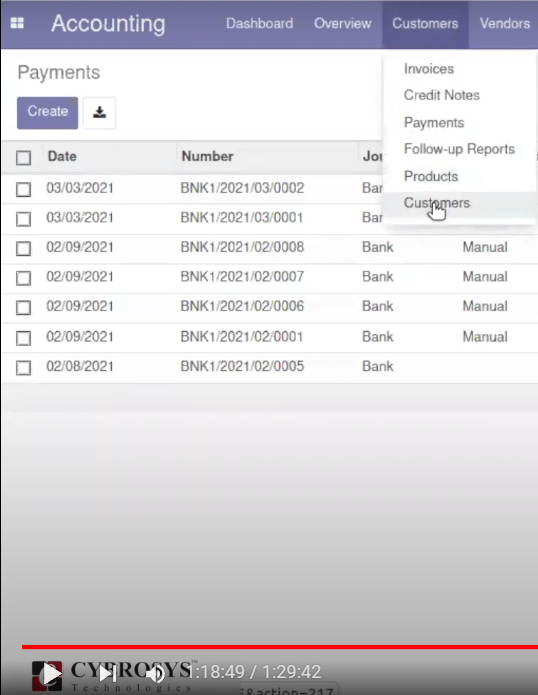Select Customers entry in dropdown list
Viewport: 538px width, 695px height.
coord(437,203)
